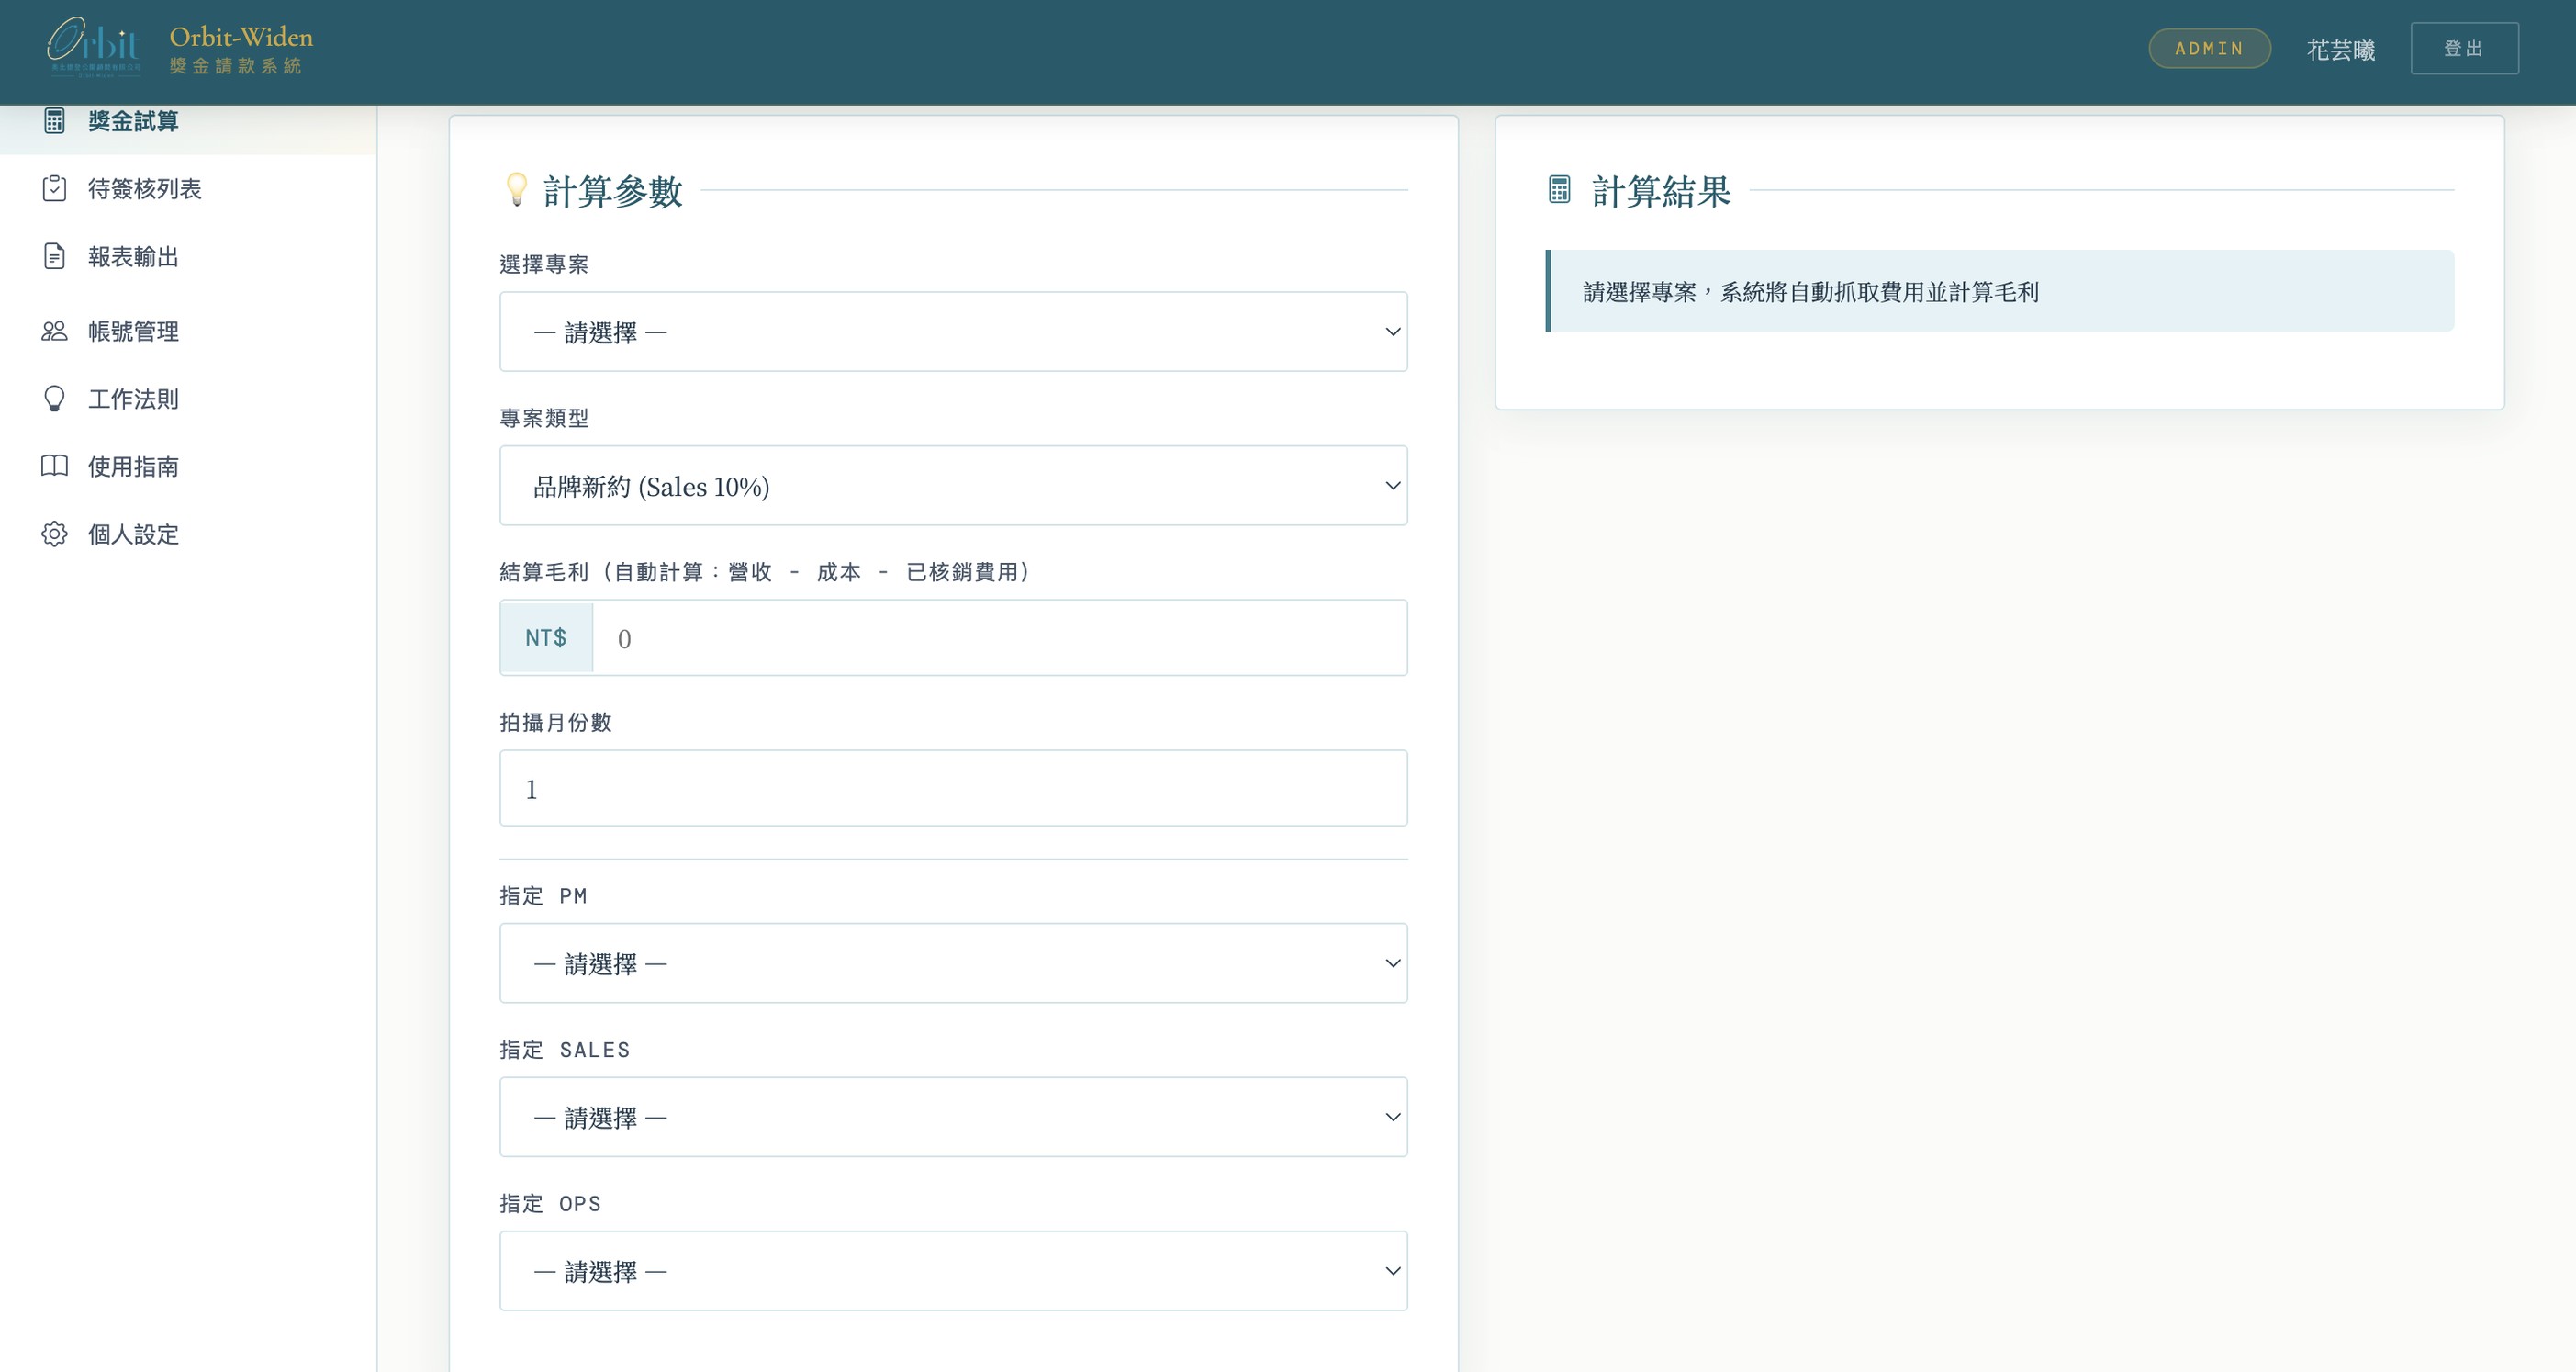
Task: Click the 登出 logout button
Action: click(x=2463, y=48)
